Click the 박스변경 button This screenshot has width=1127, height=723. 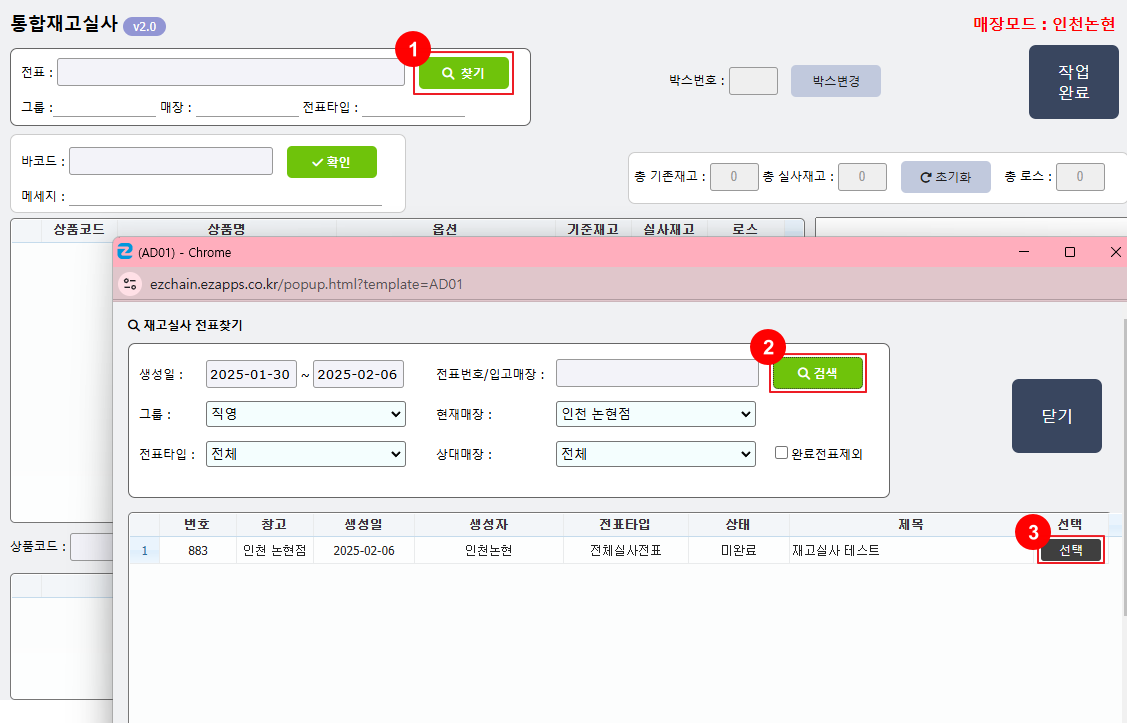click(835, 81)
